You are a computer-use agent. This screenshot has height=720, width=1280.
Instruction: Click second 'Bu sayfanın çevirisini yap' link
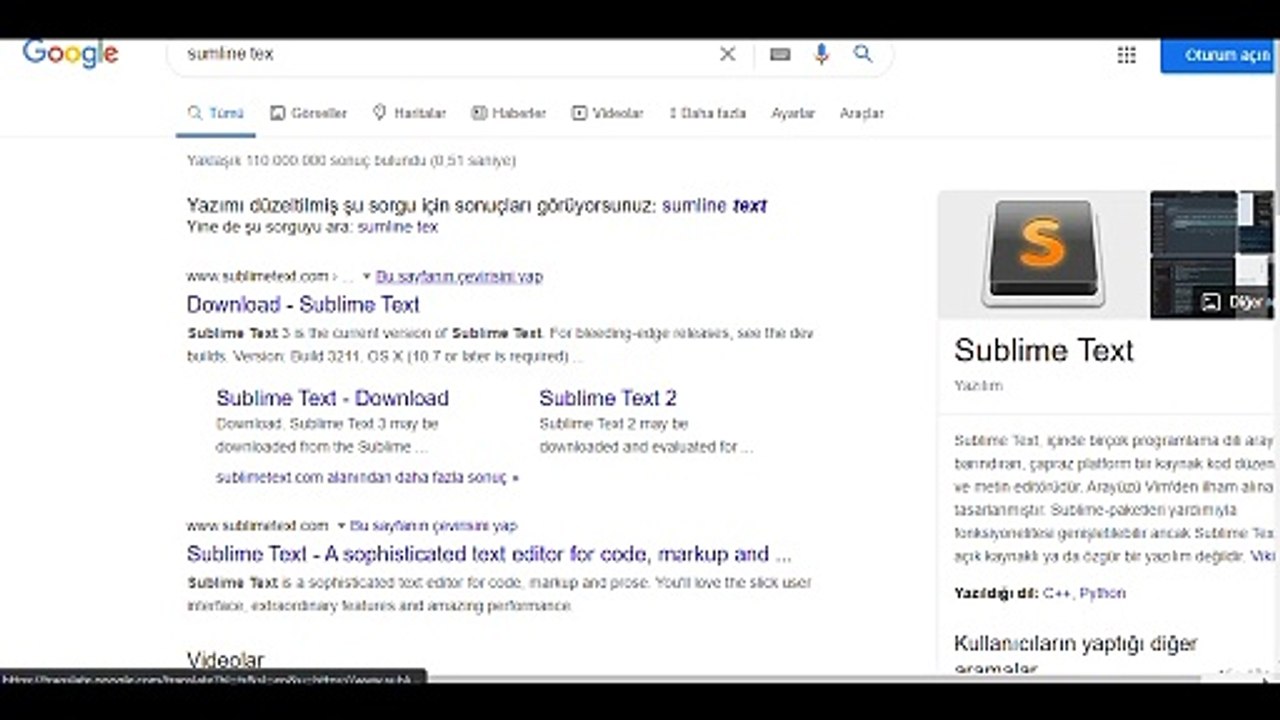click(x=433, y=525)
